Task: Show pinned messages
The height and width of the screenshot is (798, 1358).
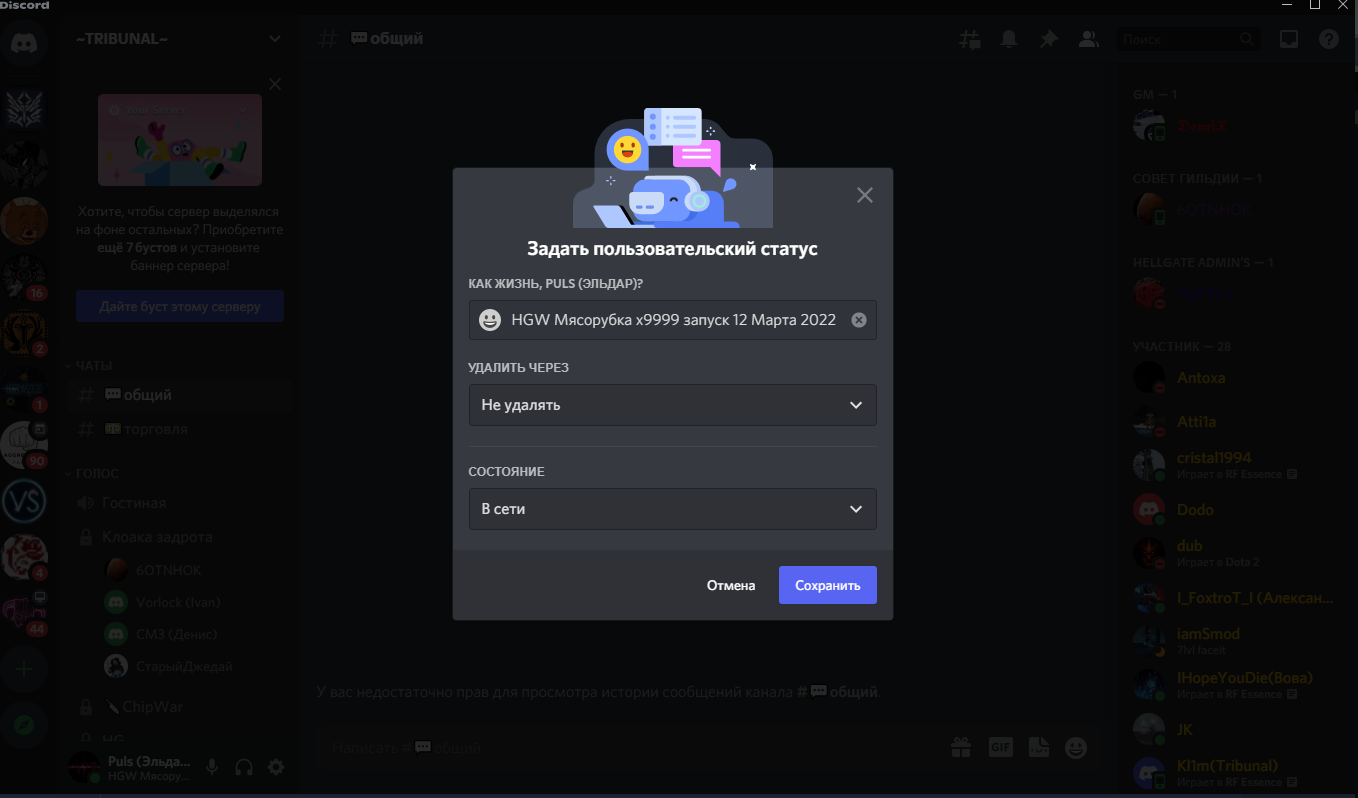Action: (1049, 39)
